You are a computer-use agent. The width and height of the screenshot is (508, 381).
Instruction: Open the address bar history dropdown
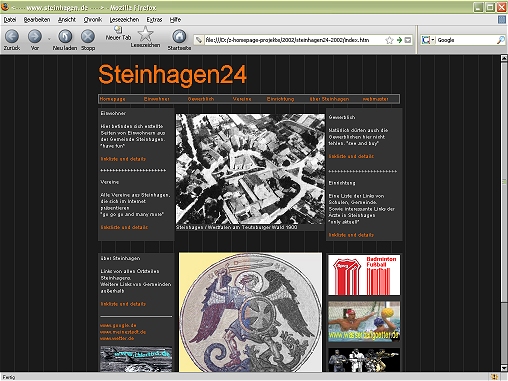pos(408,40)
